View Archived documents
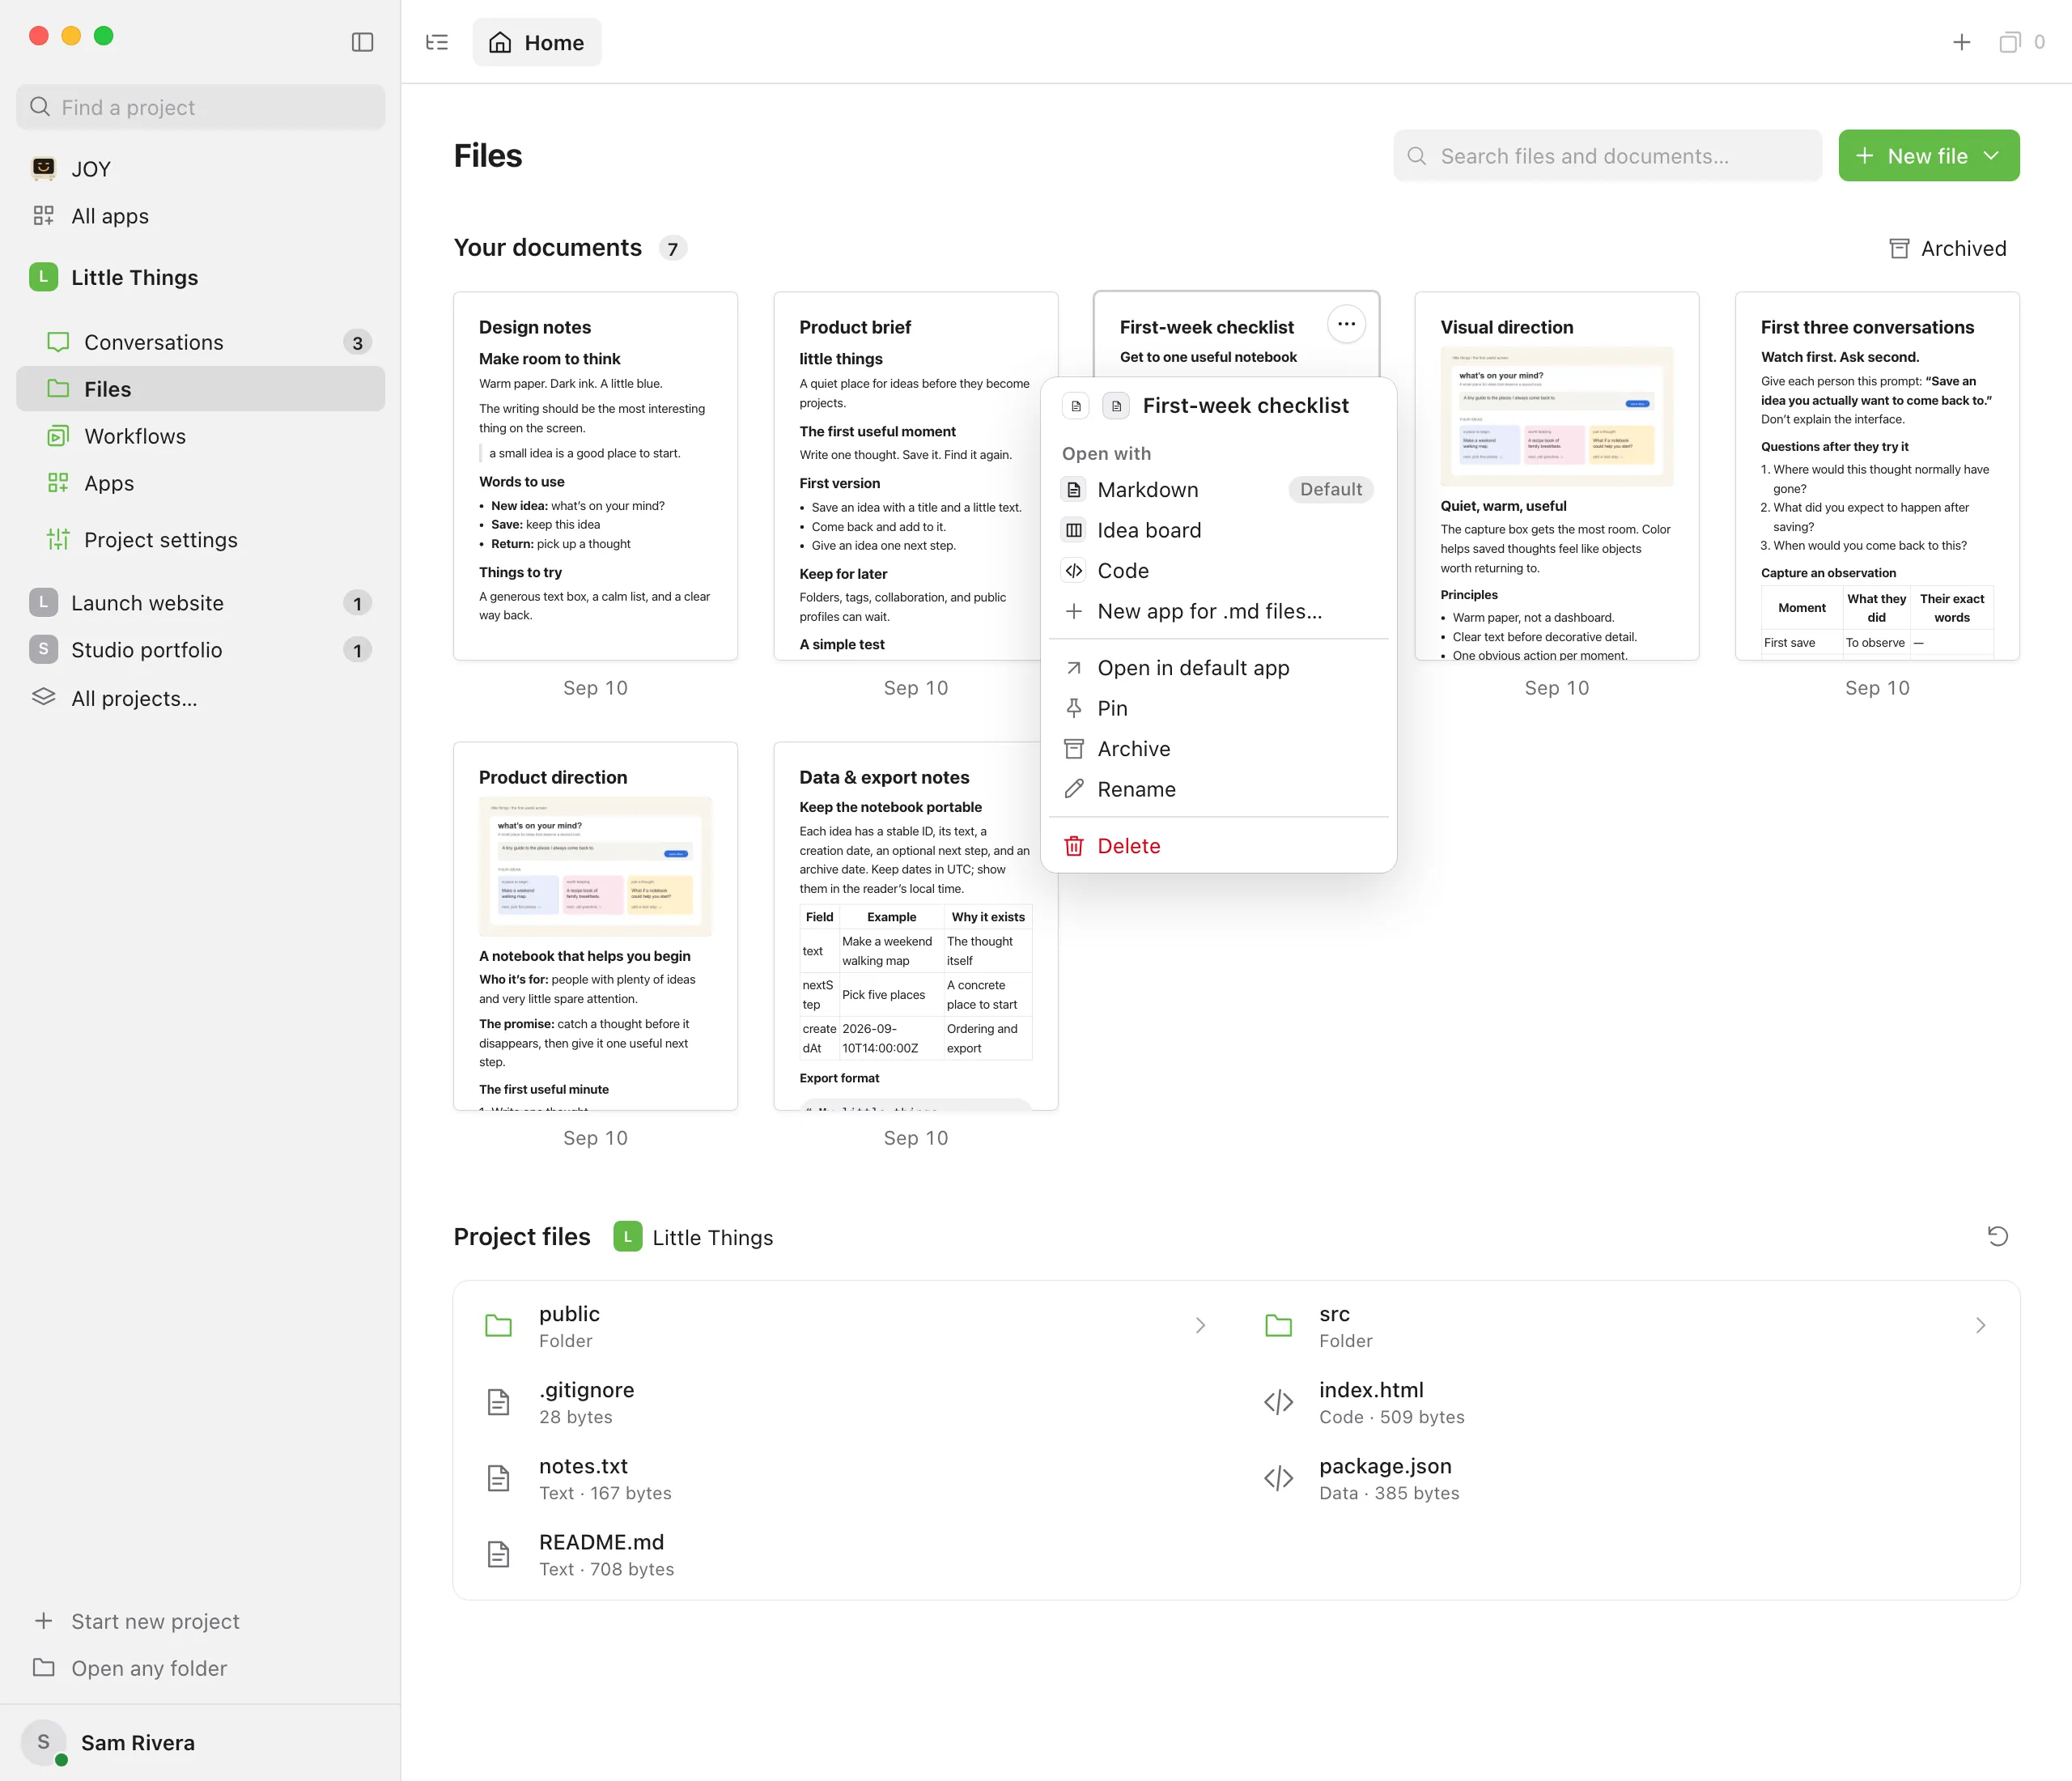The width and height of the screenshot is (2072, 1781). point(1947,248)
